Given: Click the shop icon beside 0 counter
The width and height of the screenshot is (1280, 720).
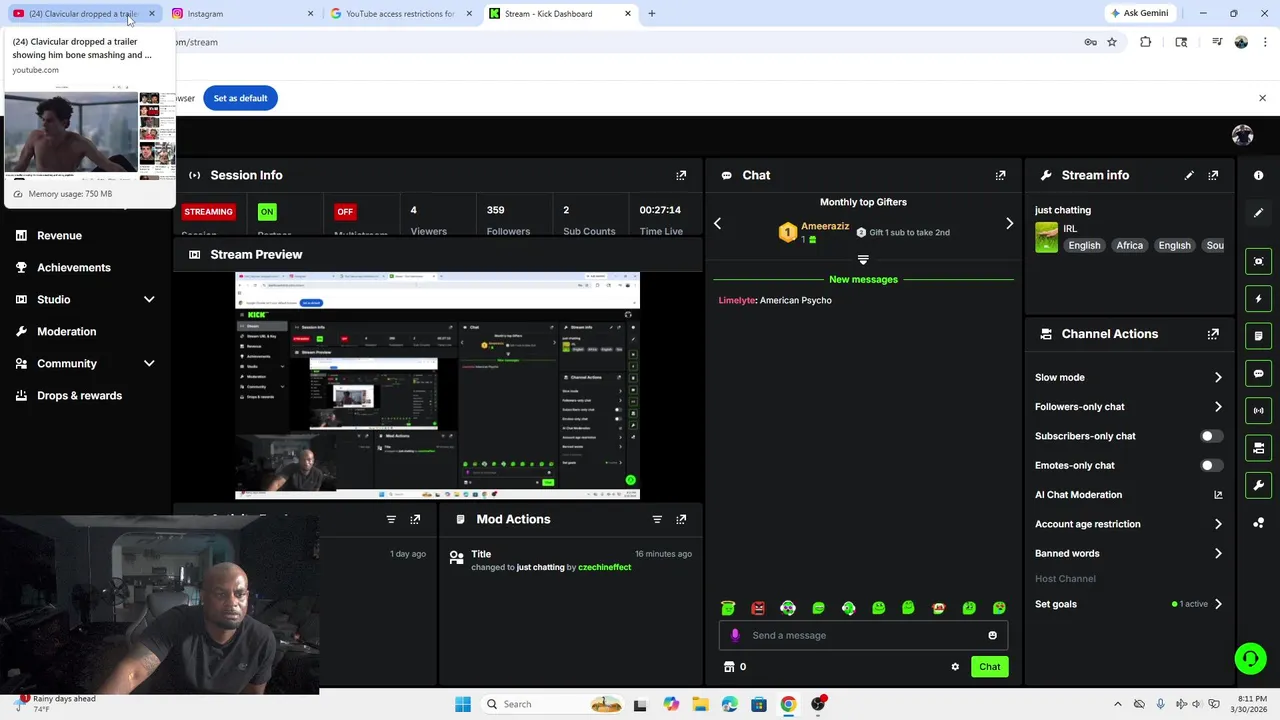Looking at the screenshot, I should point(729,667).
